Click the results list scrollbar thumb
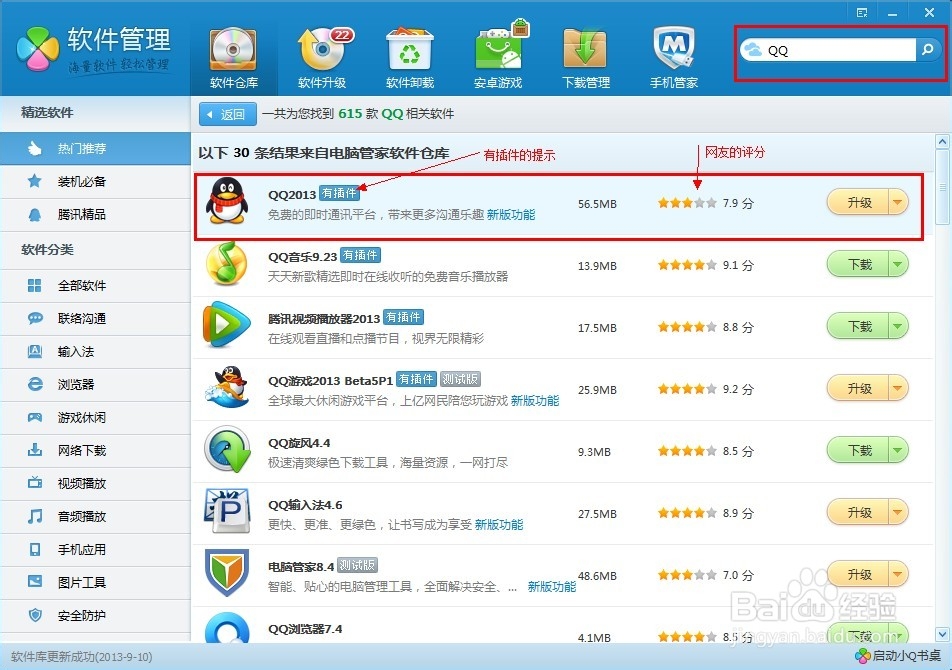This screenshot has width=952, height=670. point(942,188)
